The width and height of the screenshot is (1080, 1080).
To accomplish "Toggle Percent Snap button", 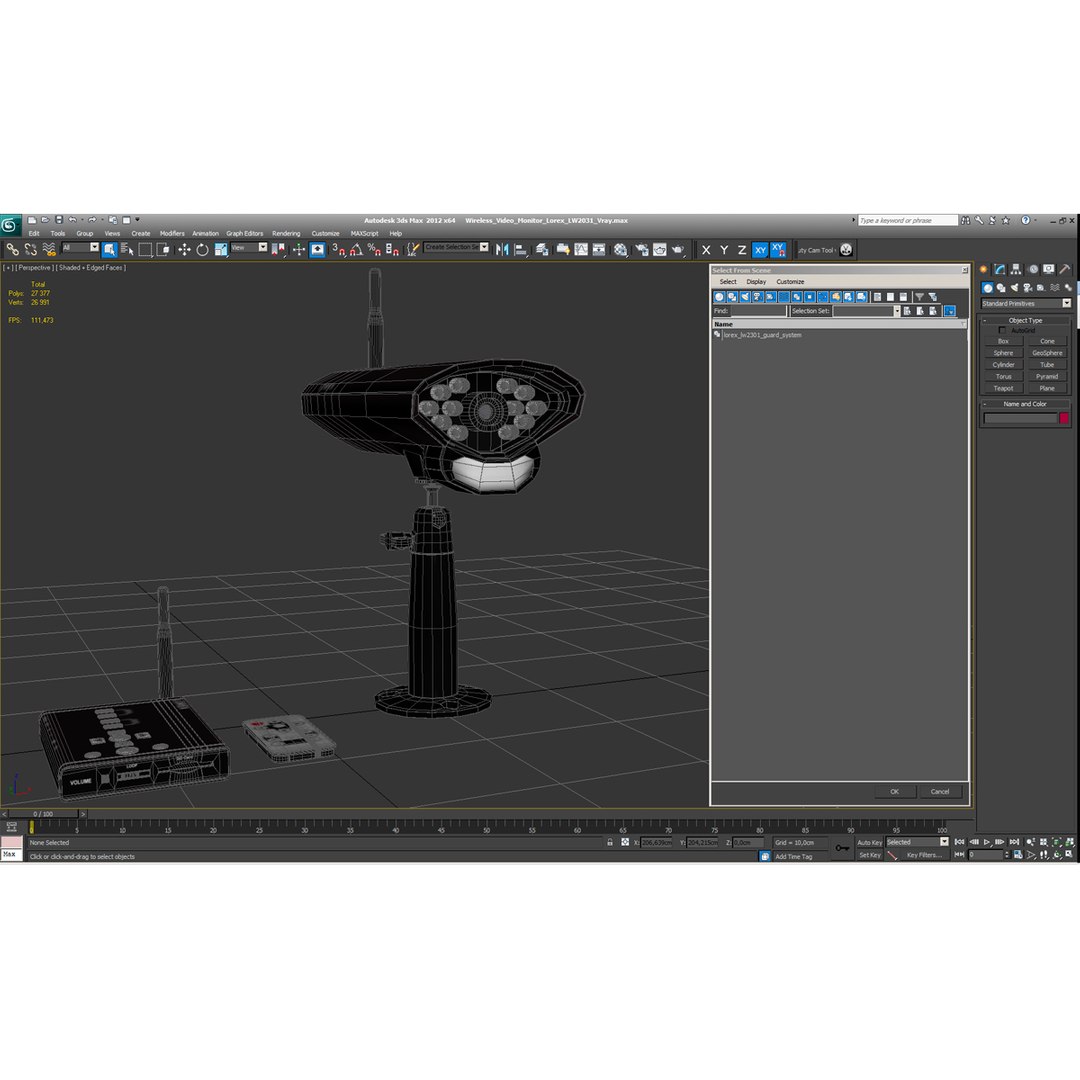I will click(374, 249).
